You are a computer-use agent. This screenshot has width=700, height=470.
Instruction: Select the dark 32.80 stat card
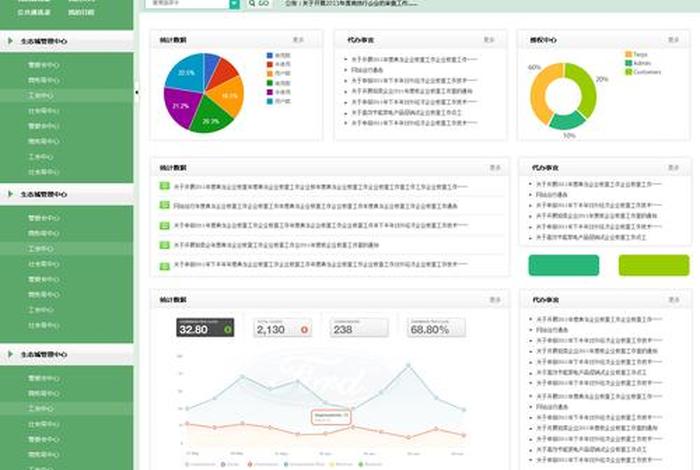point(205,327)
